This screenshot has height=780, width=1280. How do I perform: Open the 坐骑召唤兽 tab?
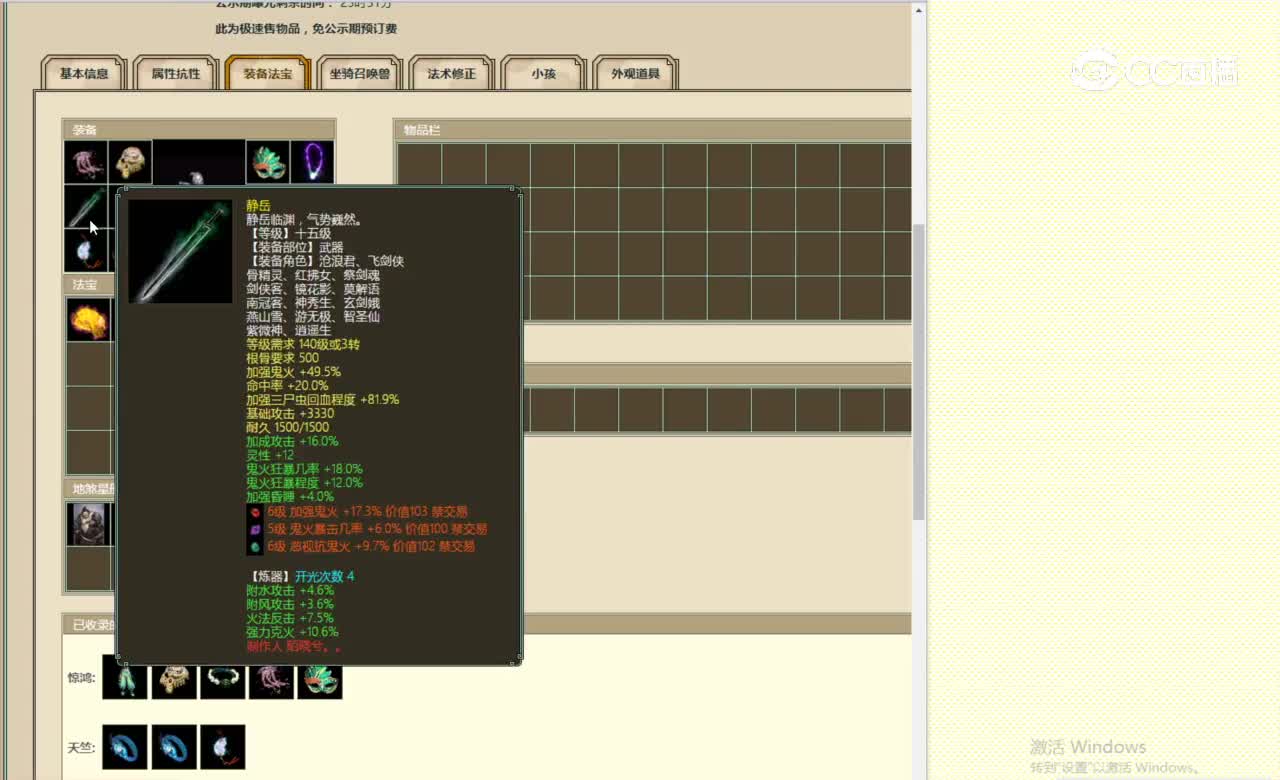360,73
